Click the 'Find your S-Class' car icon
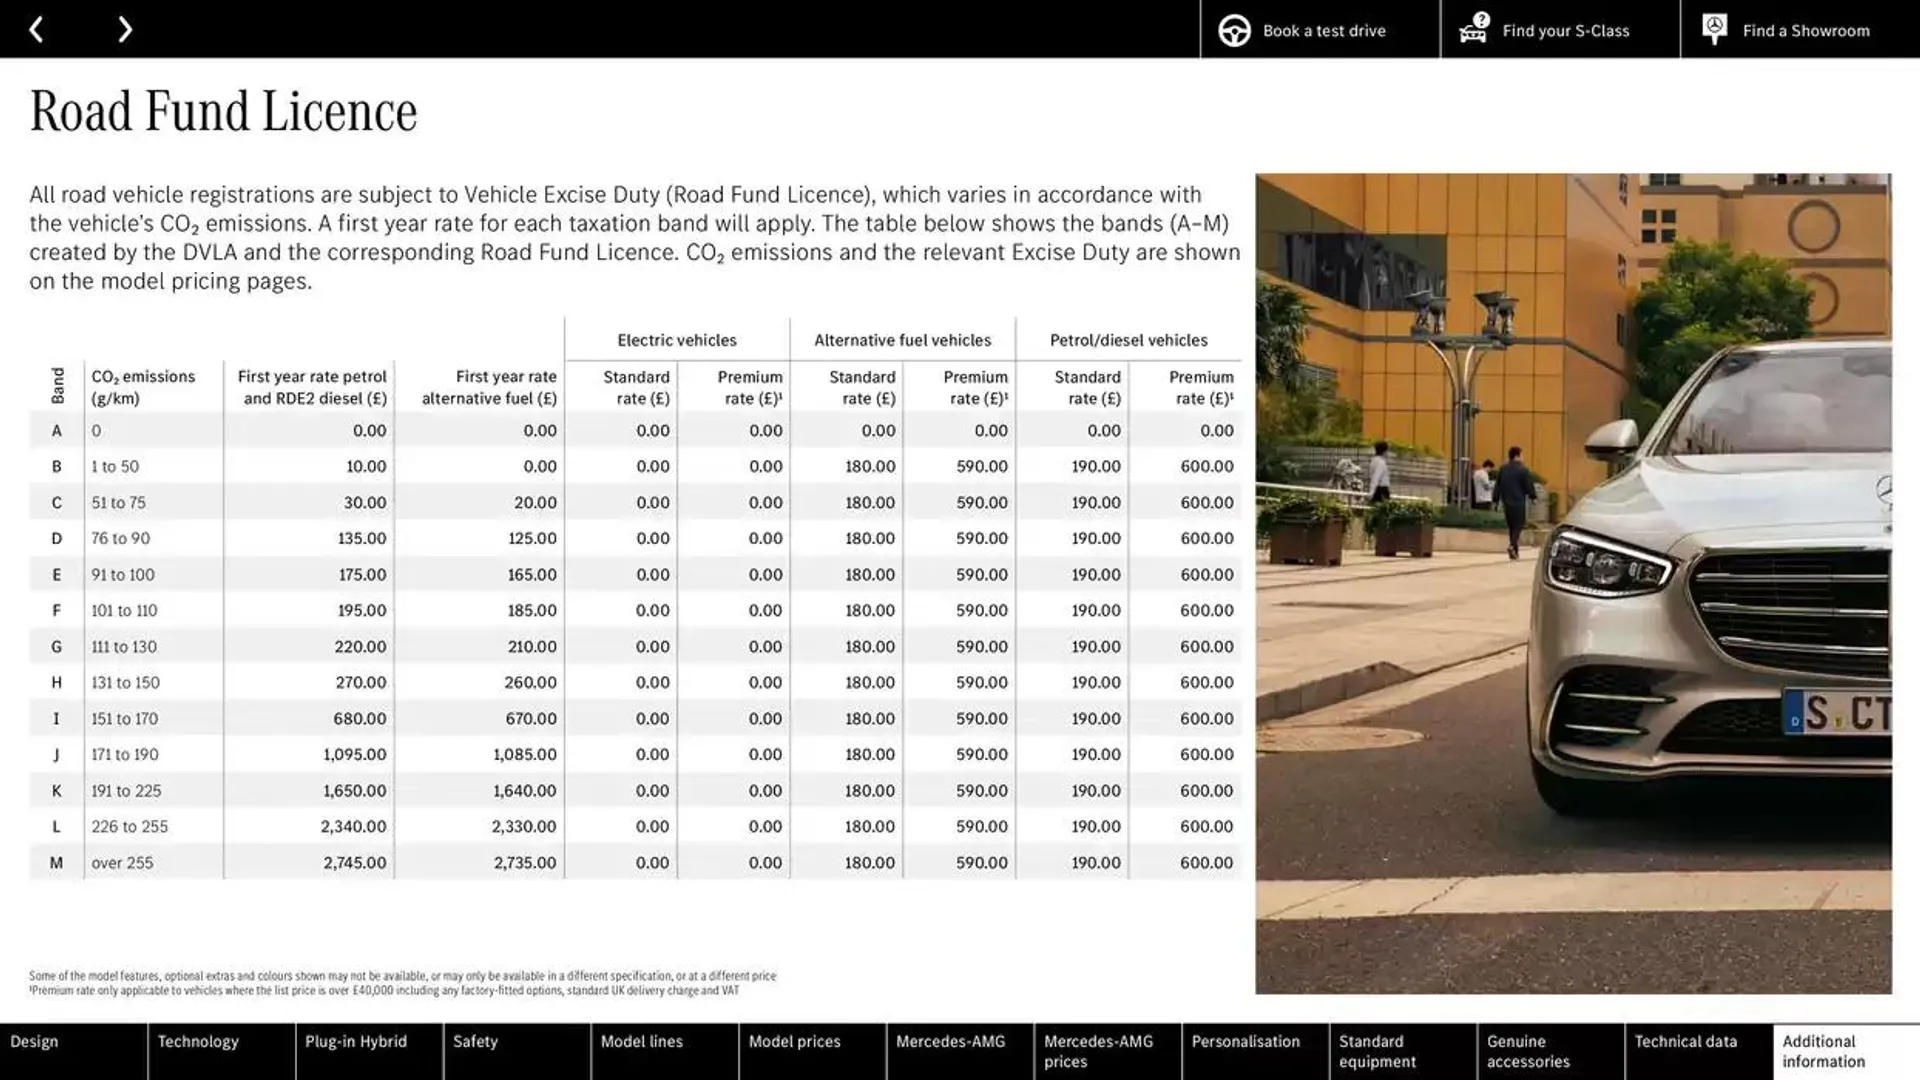 [1470, 29]
